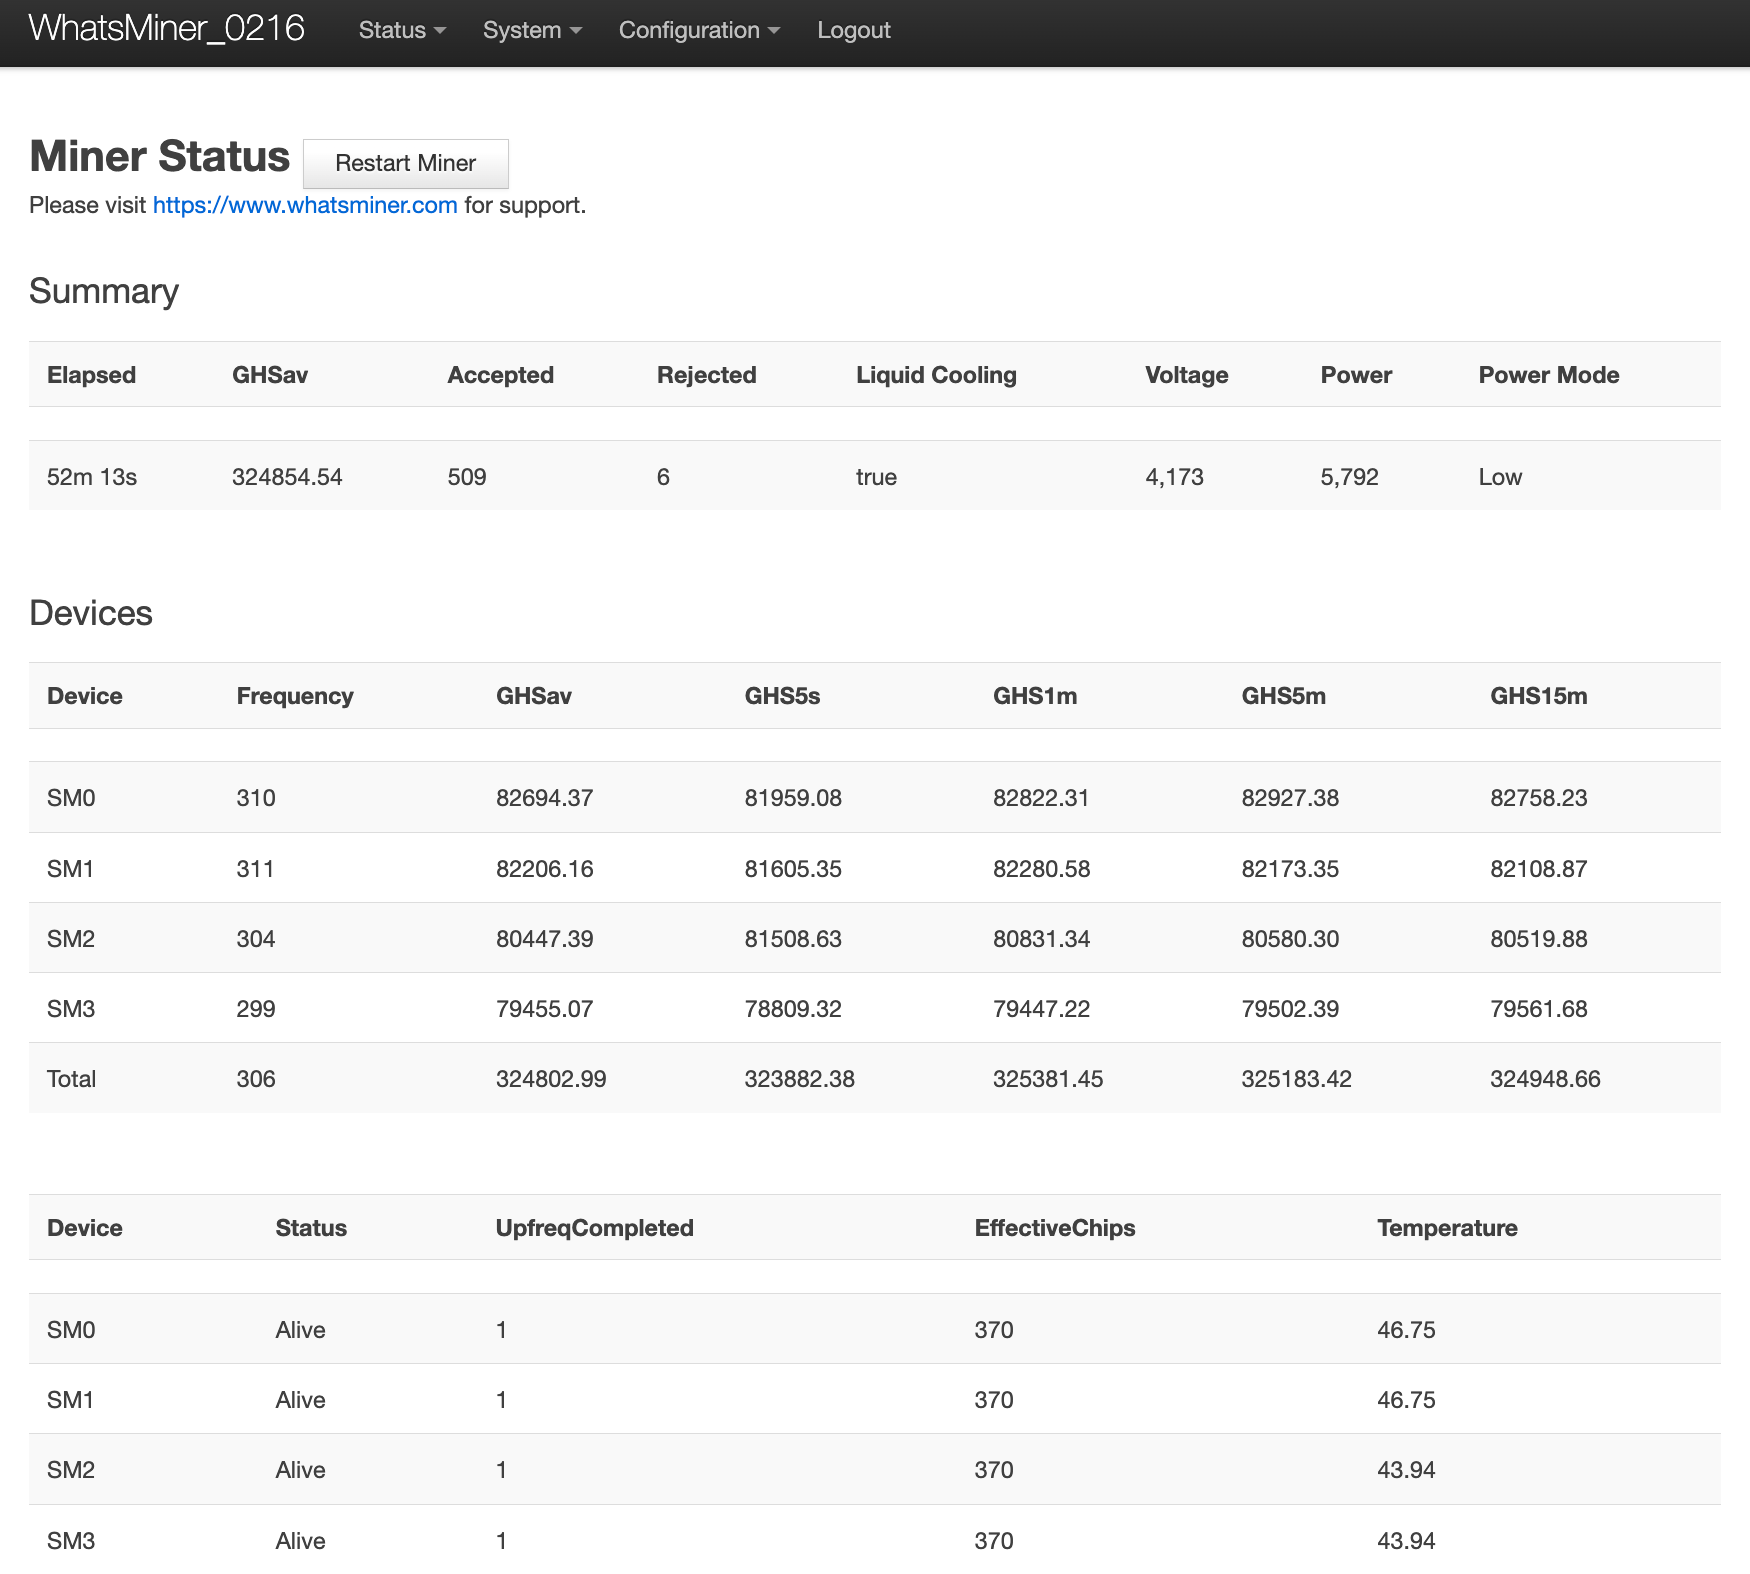Open the System dropdown menu
Image resolution: width=1750 pixels, height=1574 pixels.
(532, 30)
